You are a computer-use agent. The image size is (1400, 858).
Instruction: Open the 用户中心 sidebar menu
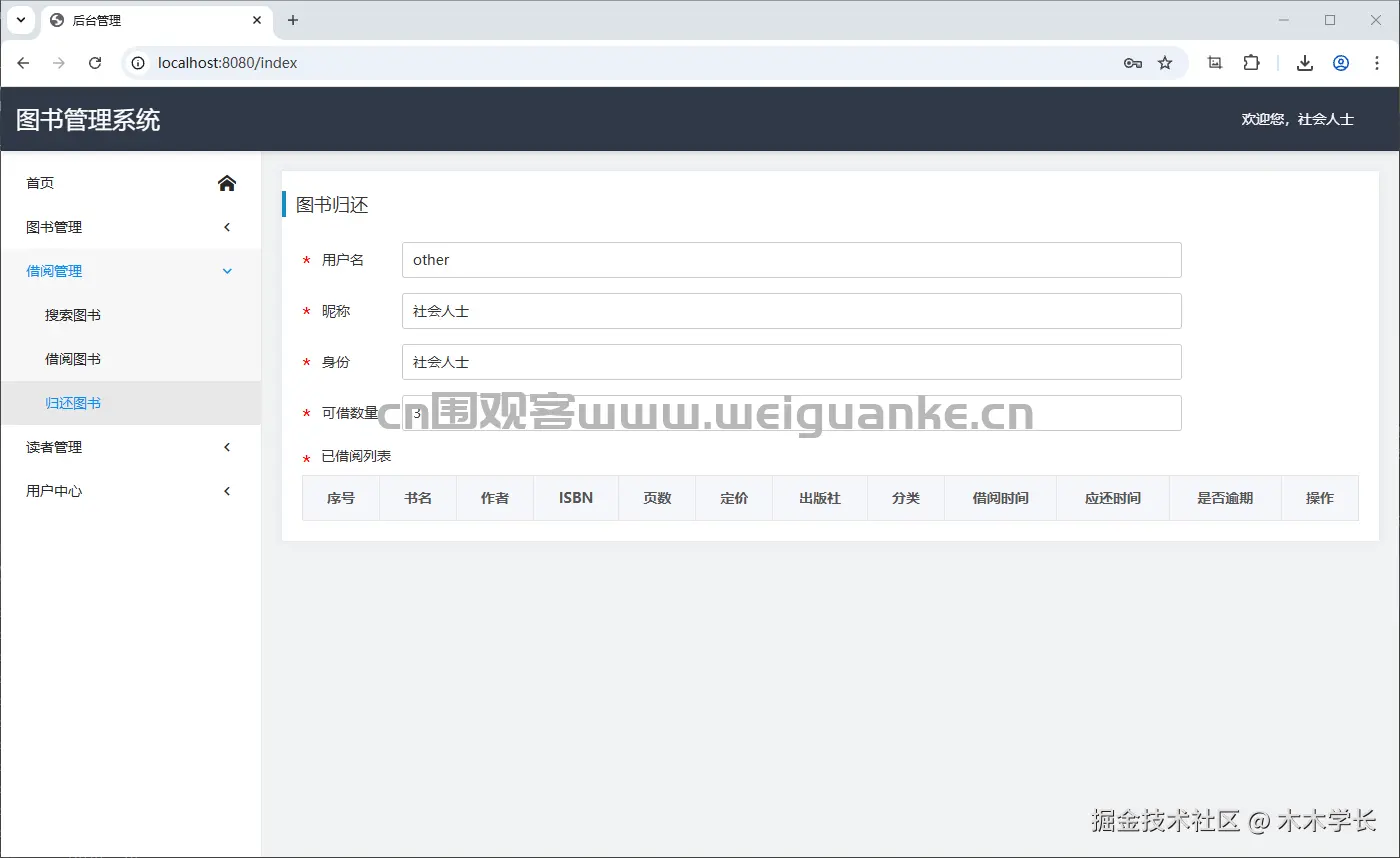[131, 491]
